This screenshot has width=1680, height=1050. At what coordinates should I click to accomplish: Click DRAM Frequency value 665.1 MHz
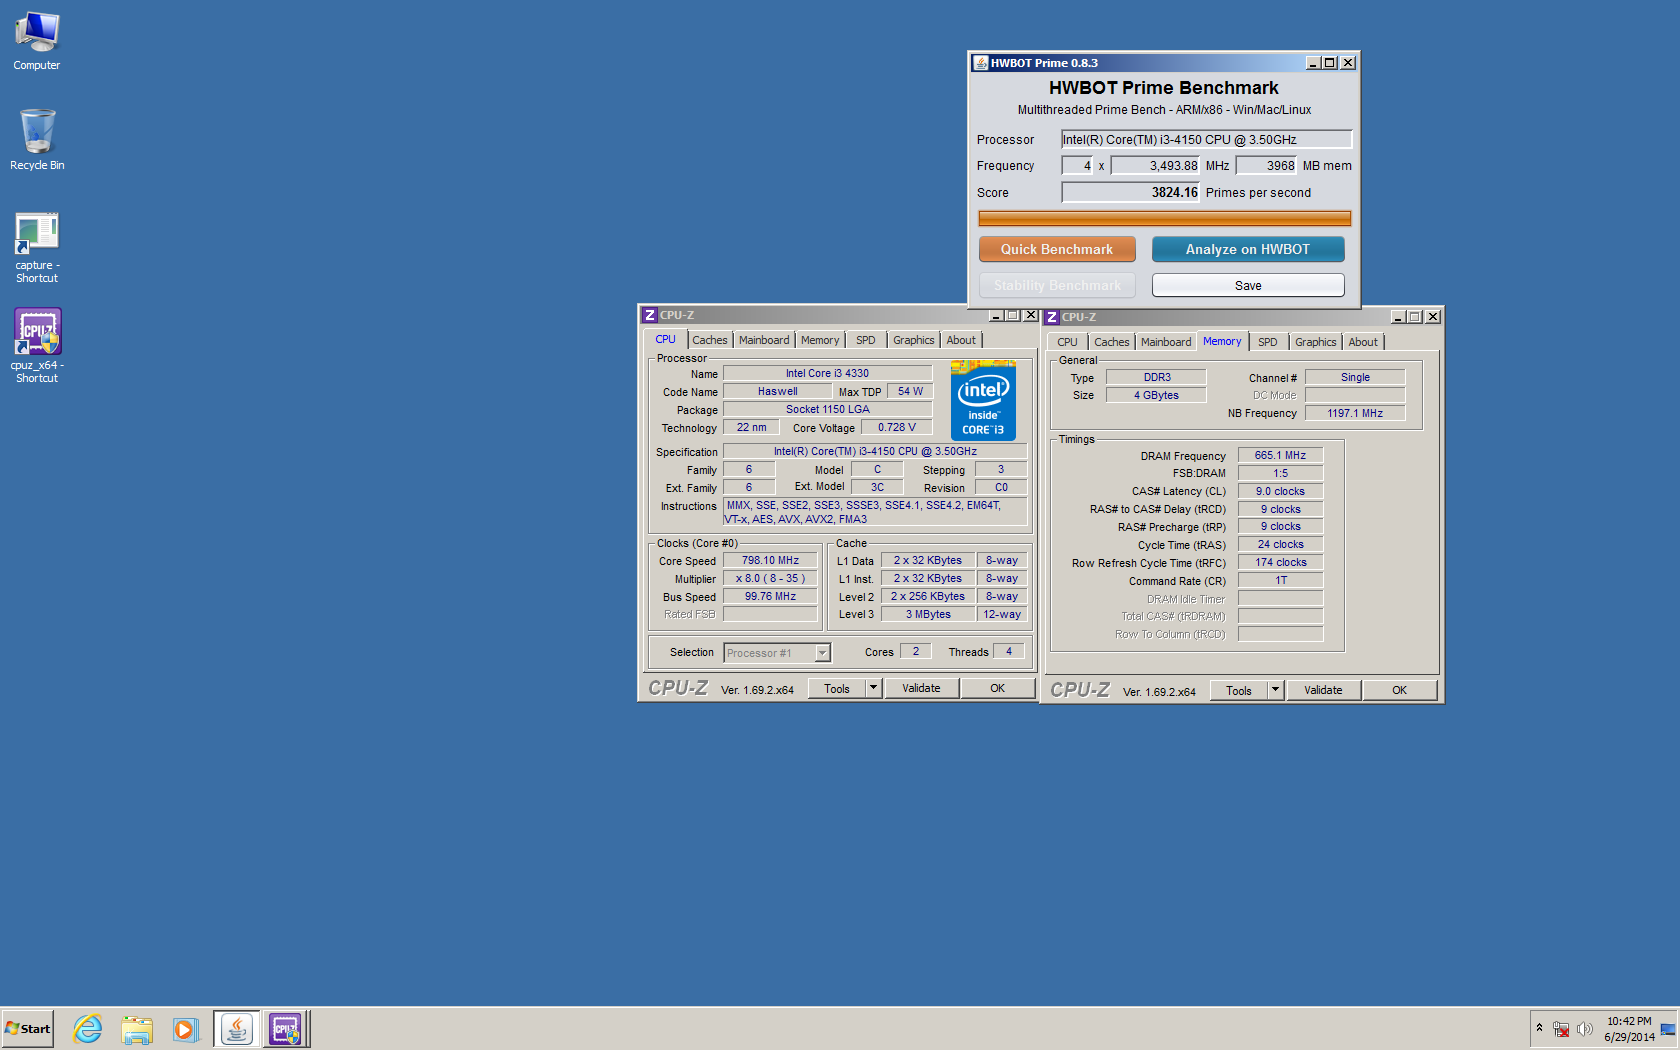(x=1280, y=455)
